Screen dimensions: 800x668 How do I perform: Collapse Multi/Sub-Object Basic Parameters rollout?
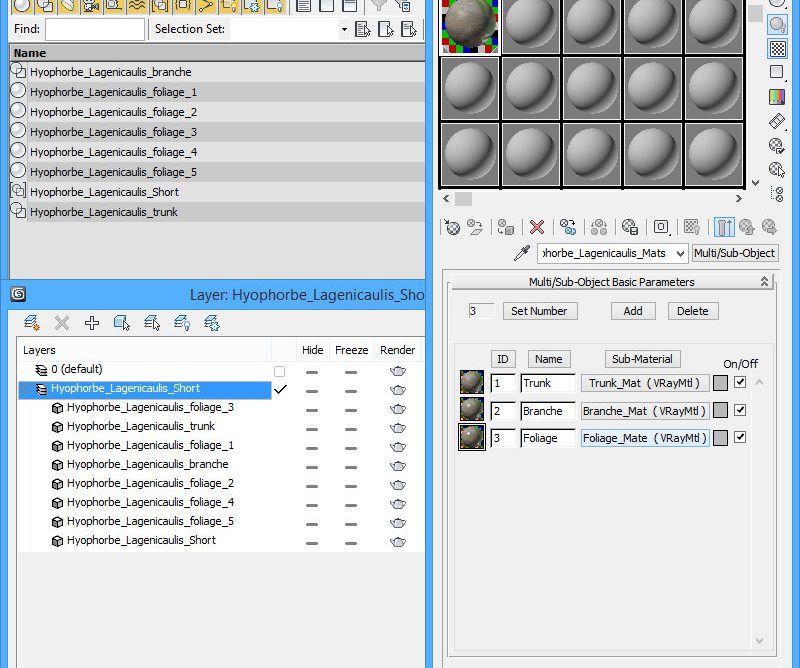click(x=611, y=282)
